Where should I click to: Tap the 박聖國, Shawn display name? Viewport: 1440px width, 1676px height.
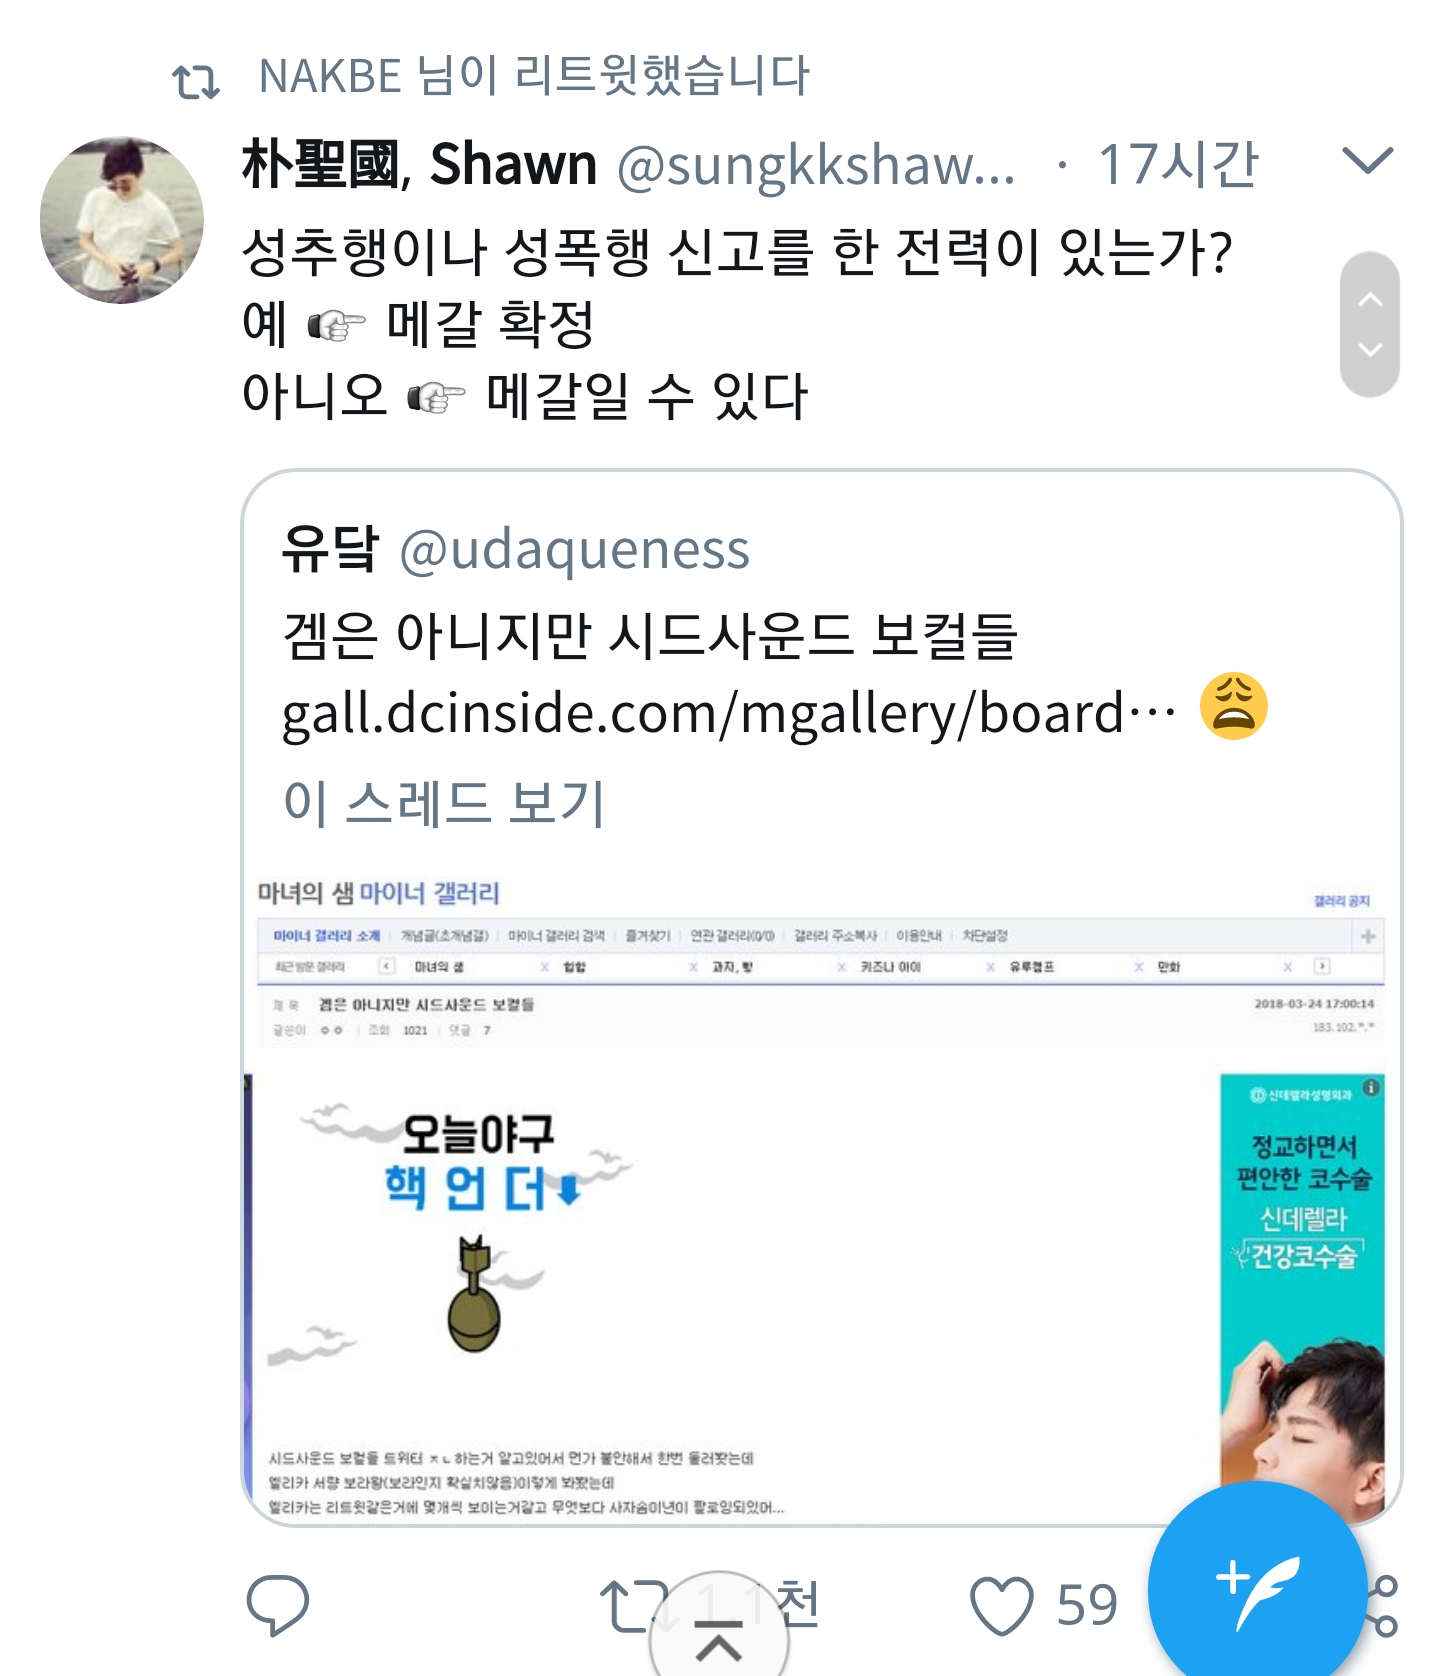(420, 164)
